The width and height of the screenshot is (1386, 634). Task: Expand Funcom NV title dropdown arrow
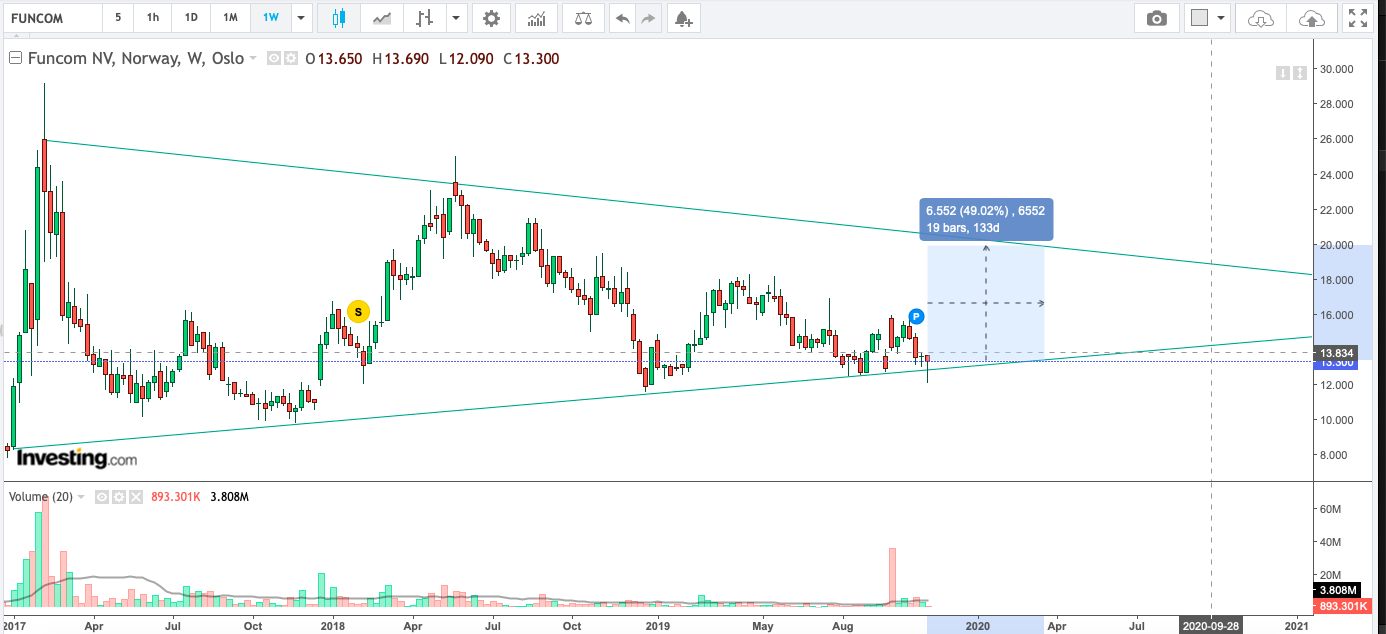pyautogui.click(x=253, y=59)
